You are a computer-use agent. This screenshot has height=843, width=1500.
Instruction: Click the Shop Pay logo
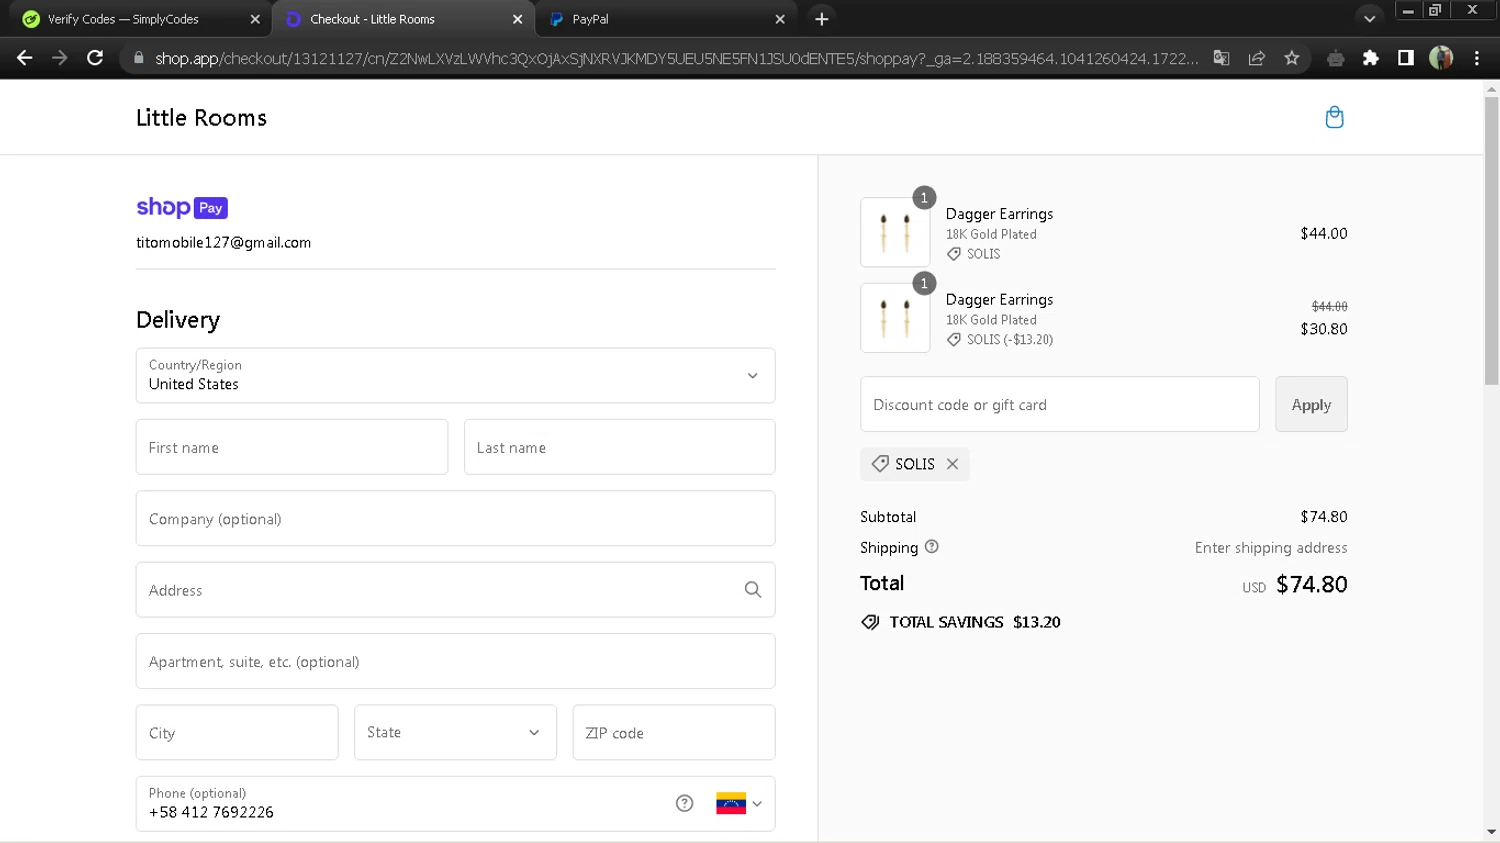pos(182,207)
